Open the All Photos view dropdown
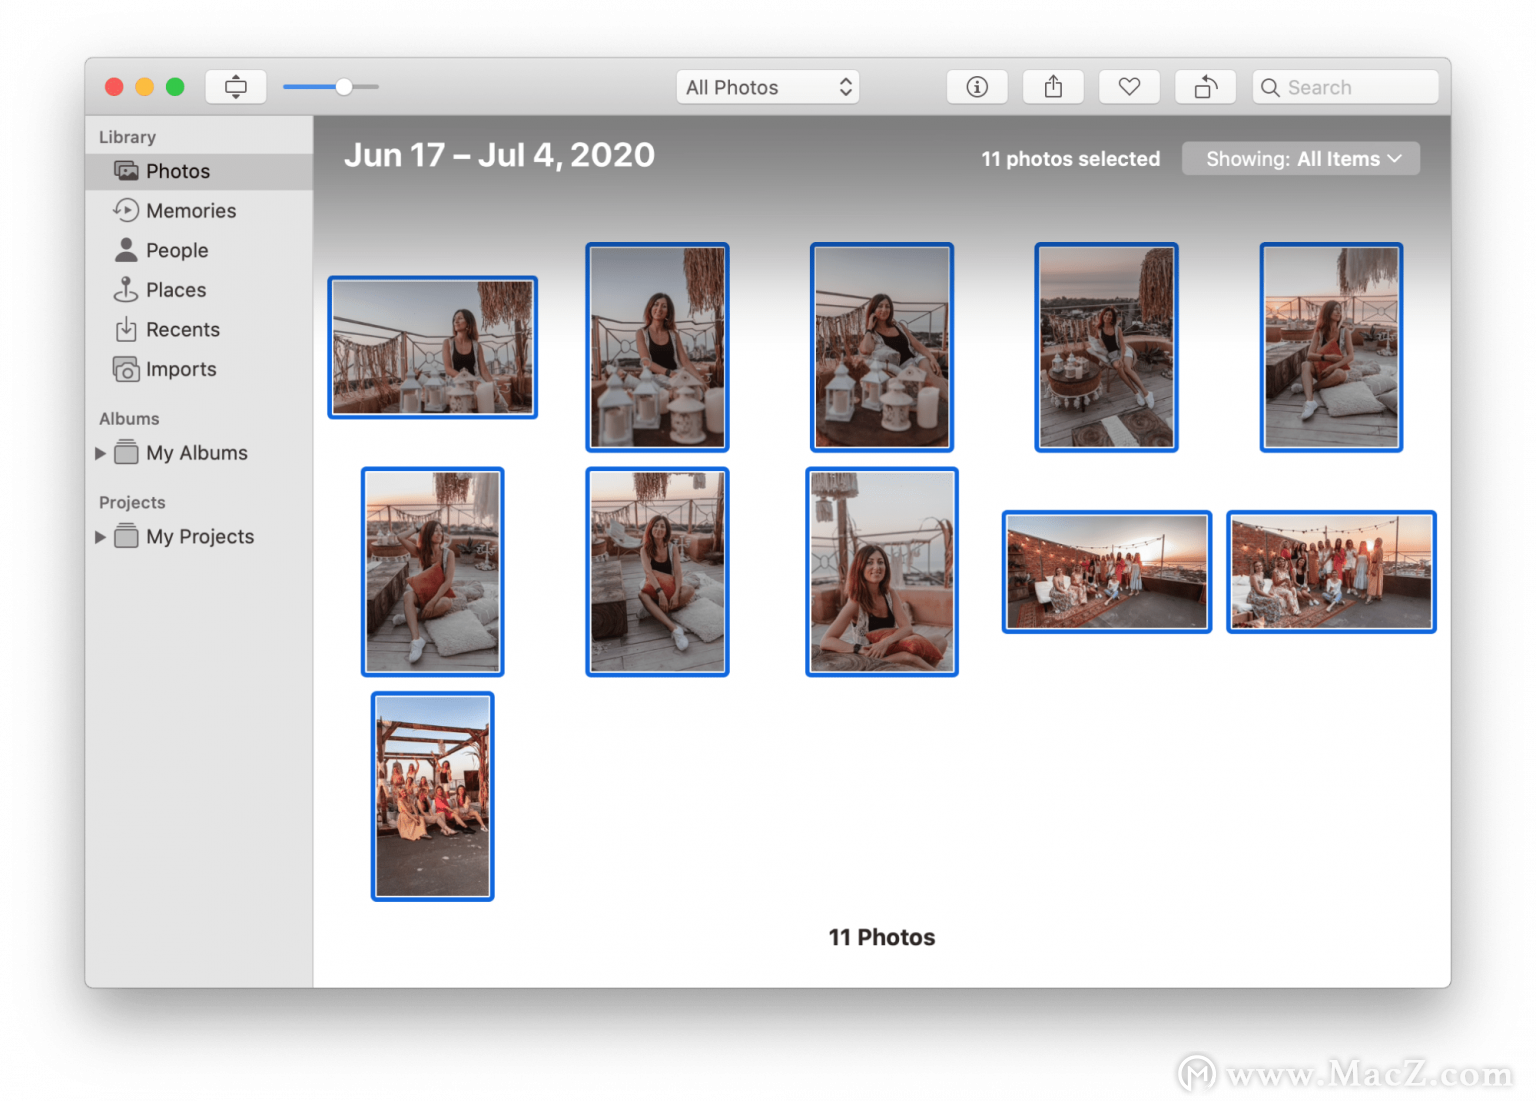 point(768,87)
